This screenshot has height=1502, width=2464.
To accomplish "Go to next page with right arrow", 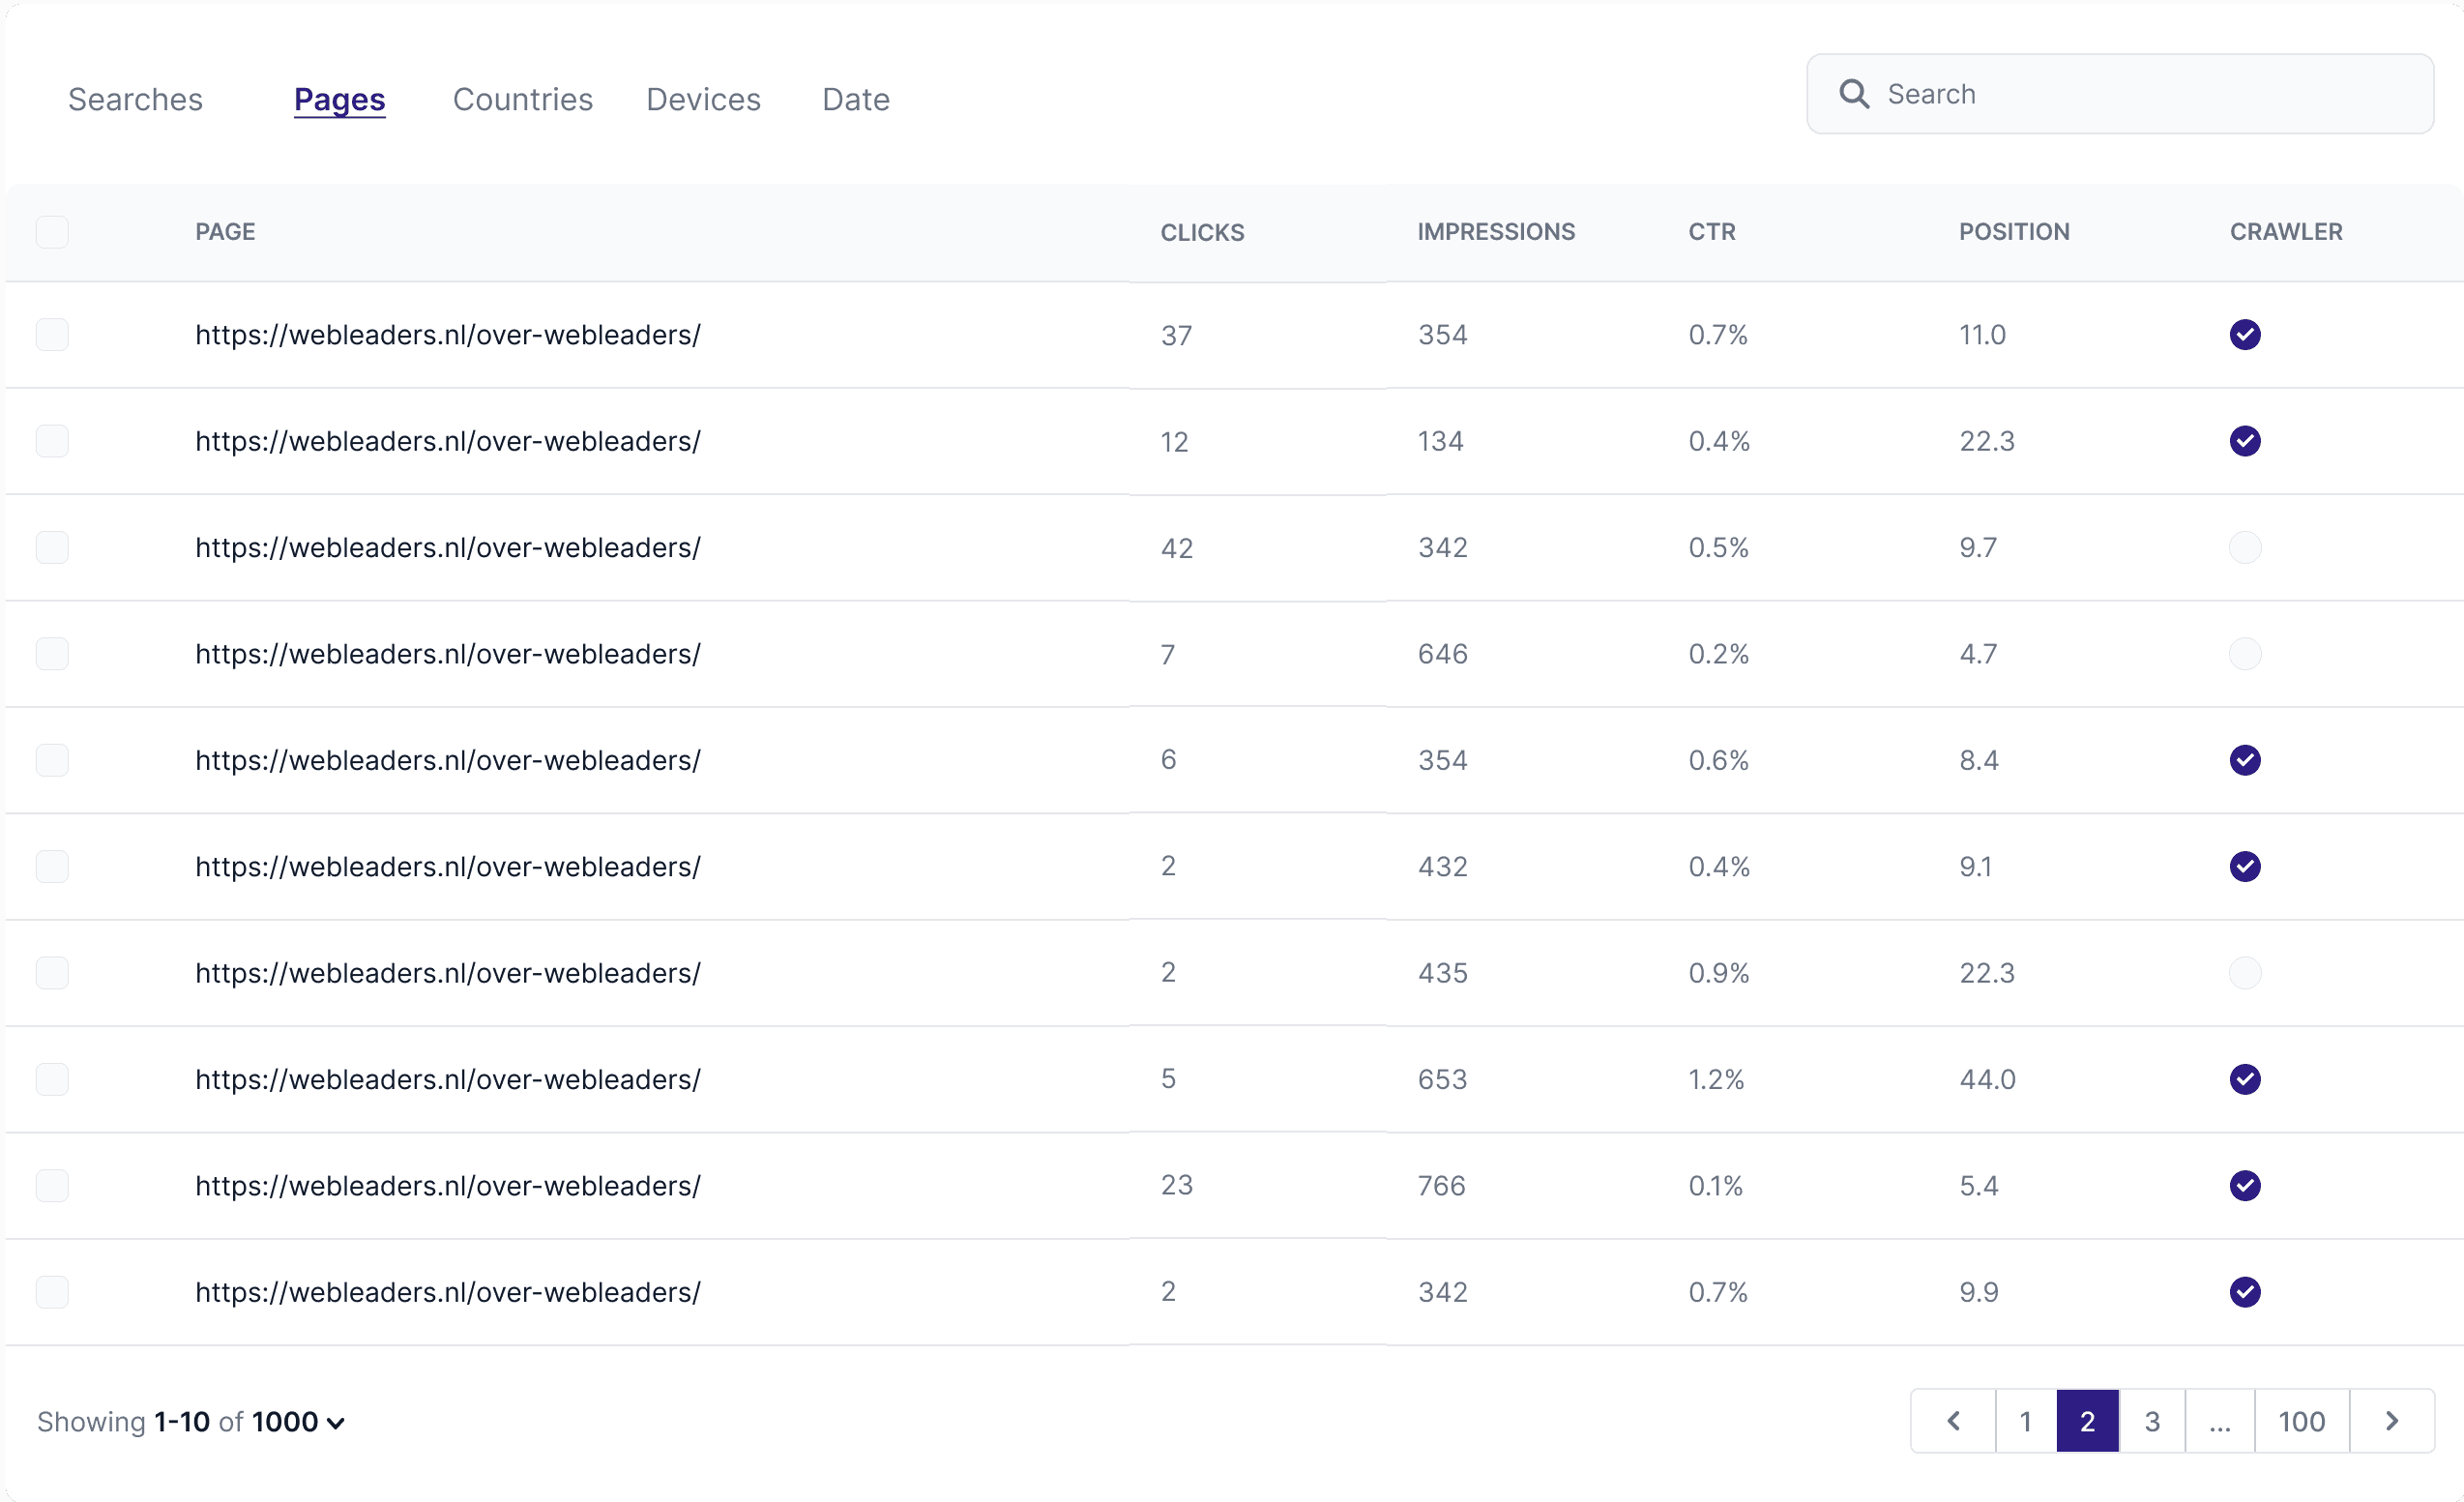I will 2391,1421.
